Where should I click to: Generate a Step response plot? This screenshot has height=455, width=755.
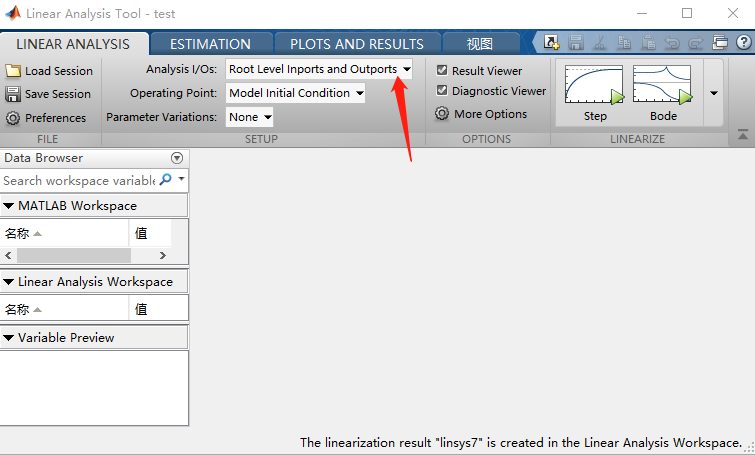coord(595,93)
